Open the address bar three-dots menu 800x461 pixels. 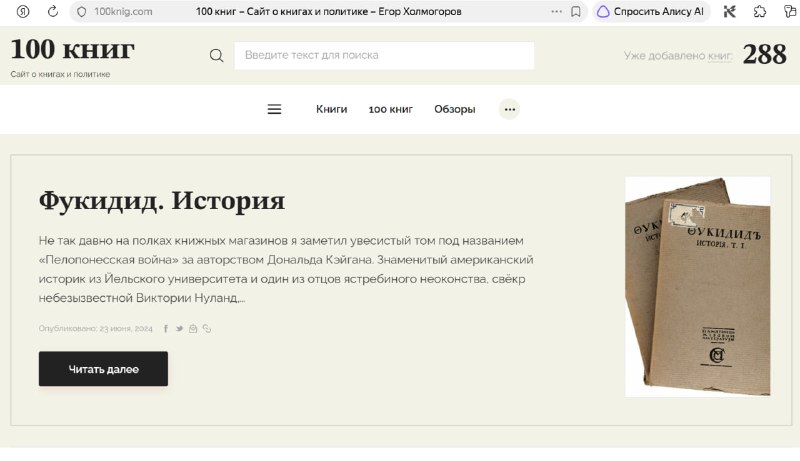[x=556, y=11]
